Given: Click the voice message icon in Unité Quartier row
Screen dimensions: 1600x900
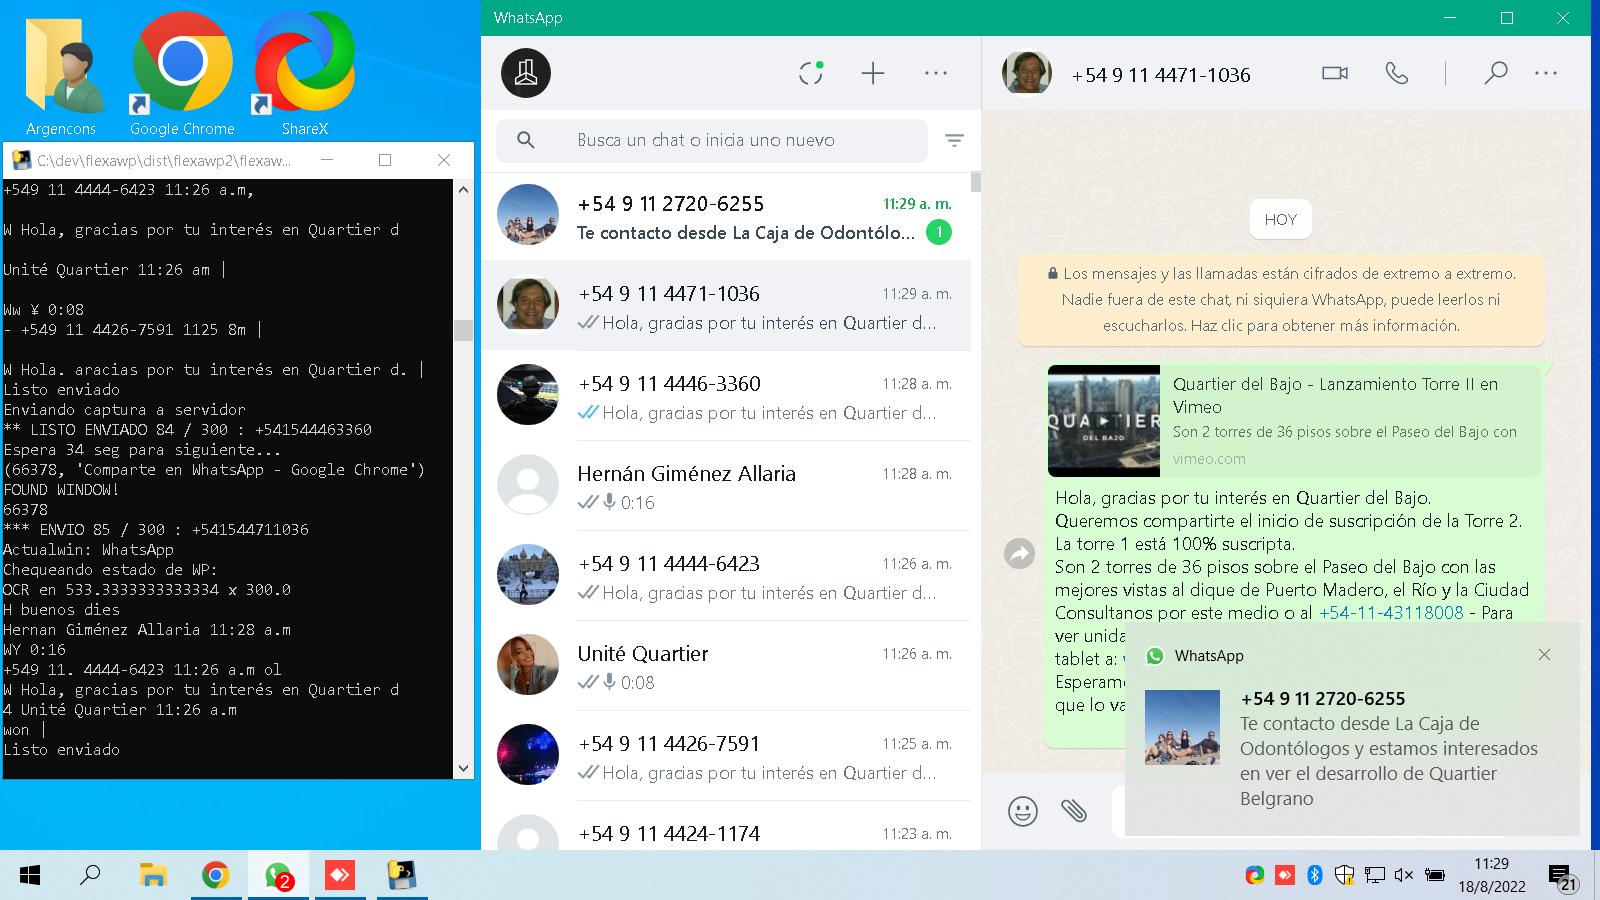Looking at the screenshot, I should click(x=609, y=682).
